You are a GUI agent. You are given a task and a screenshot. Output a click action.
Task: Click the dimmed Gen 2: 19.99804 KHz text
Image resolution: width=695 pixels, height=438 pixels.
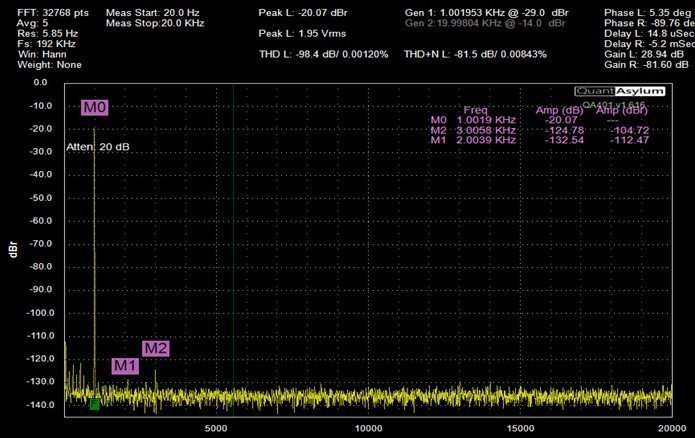point(485,23)
